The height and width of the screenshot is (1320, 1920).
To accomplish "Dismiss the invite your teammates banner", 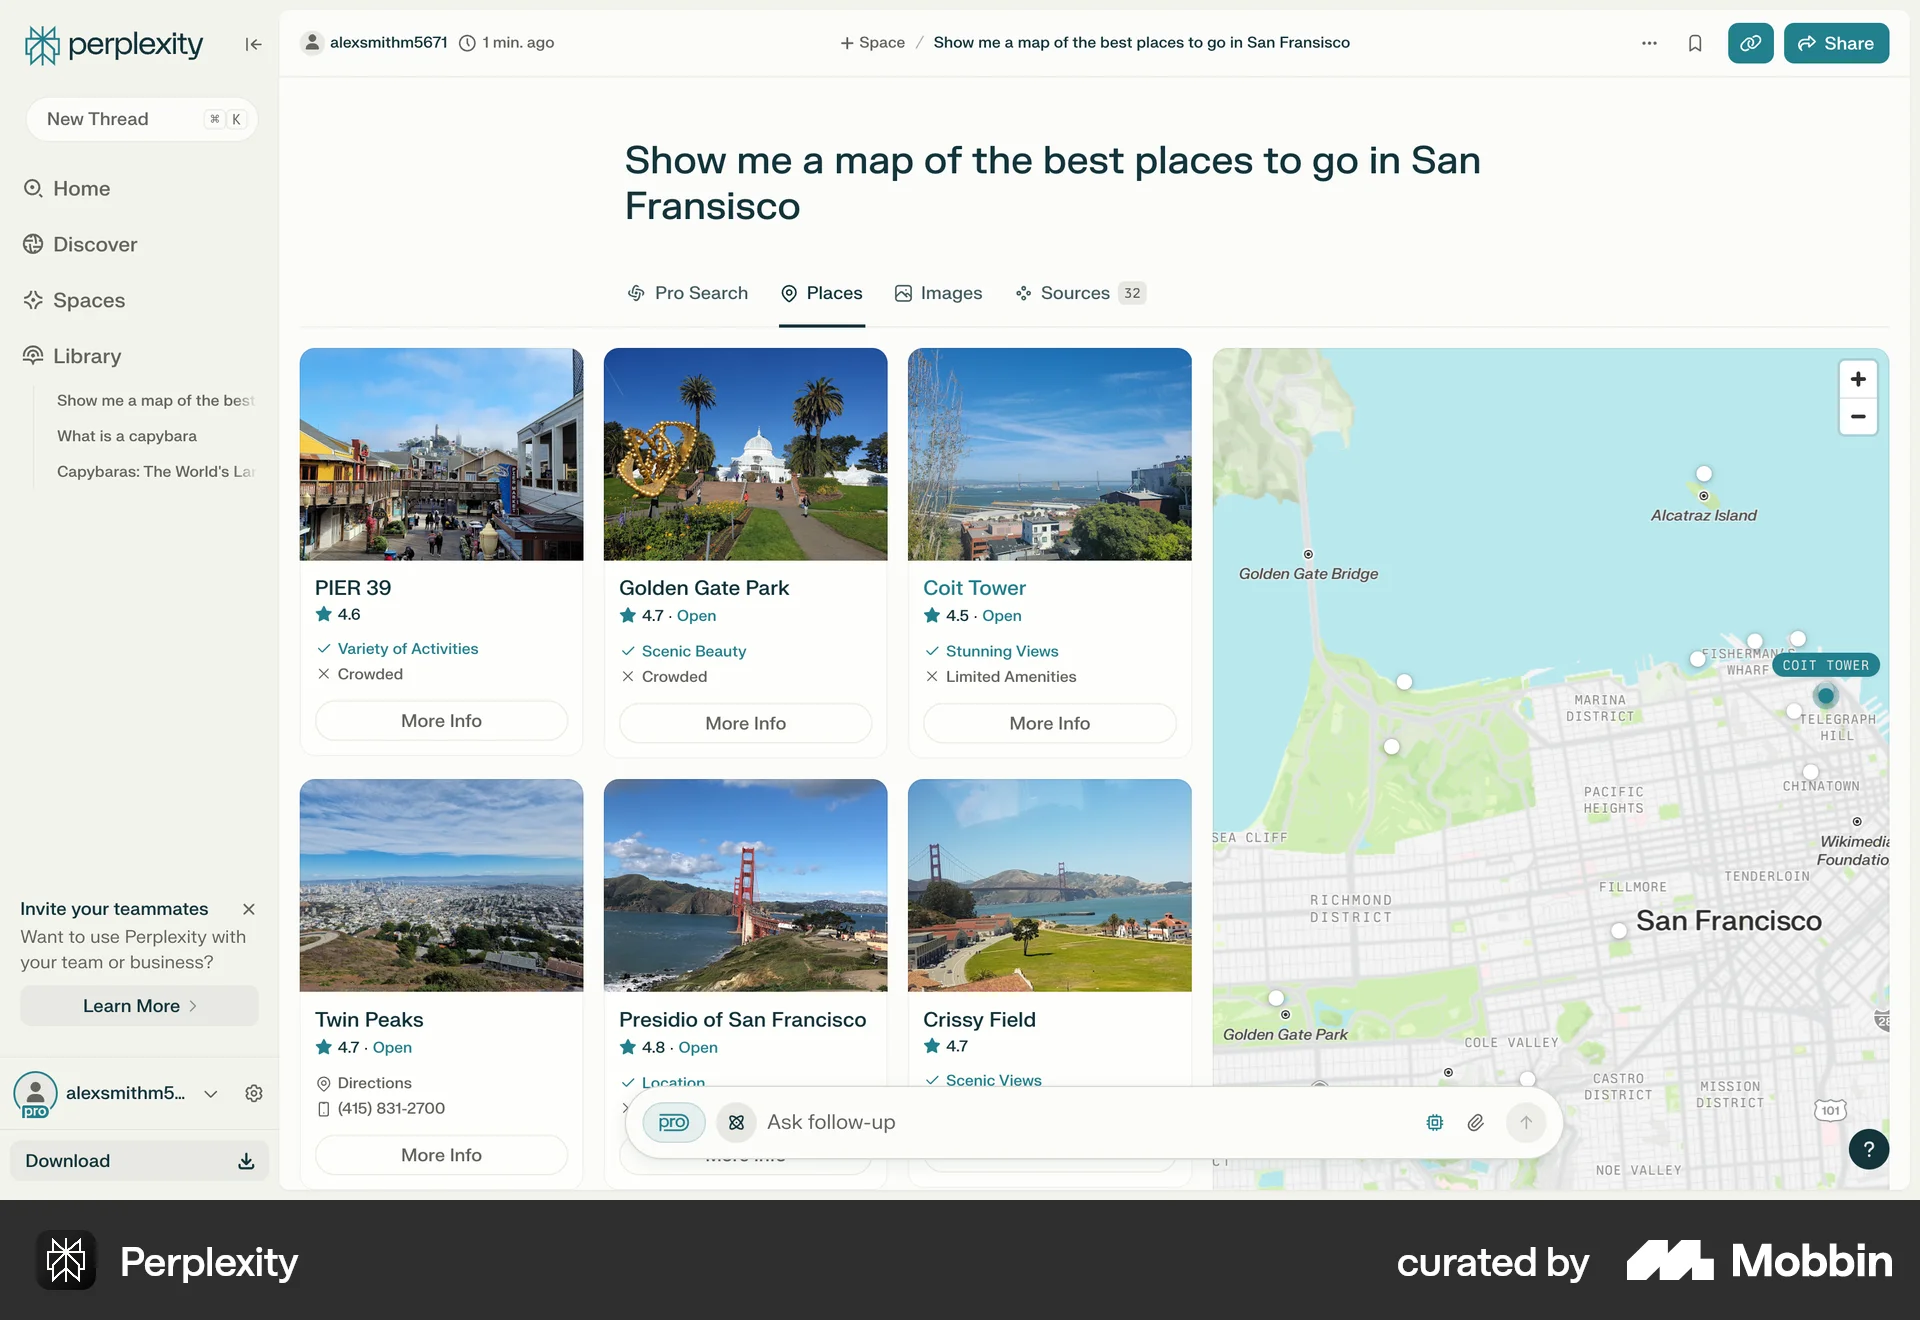I will (x=248, y=909).
